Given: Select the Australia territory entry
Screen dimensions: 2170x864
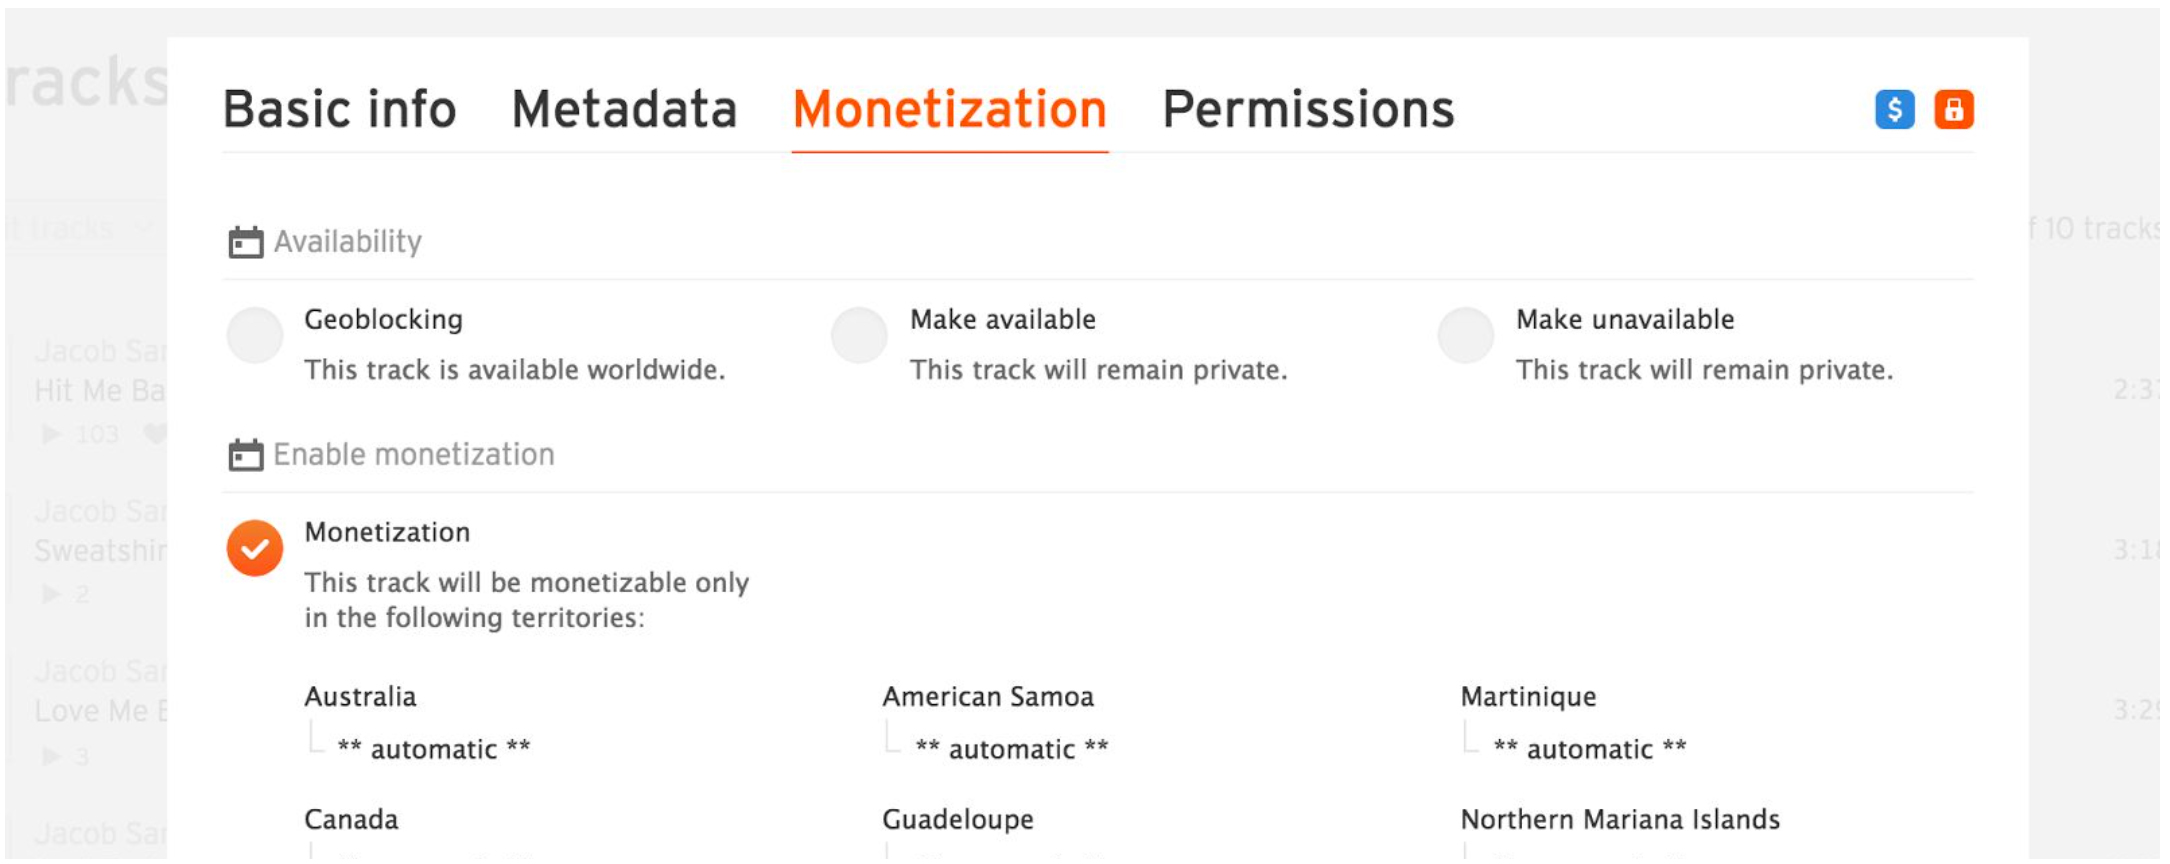Looking at the screenshot, I should click(x=360, y=697).
